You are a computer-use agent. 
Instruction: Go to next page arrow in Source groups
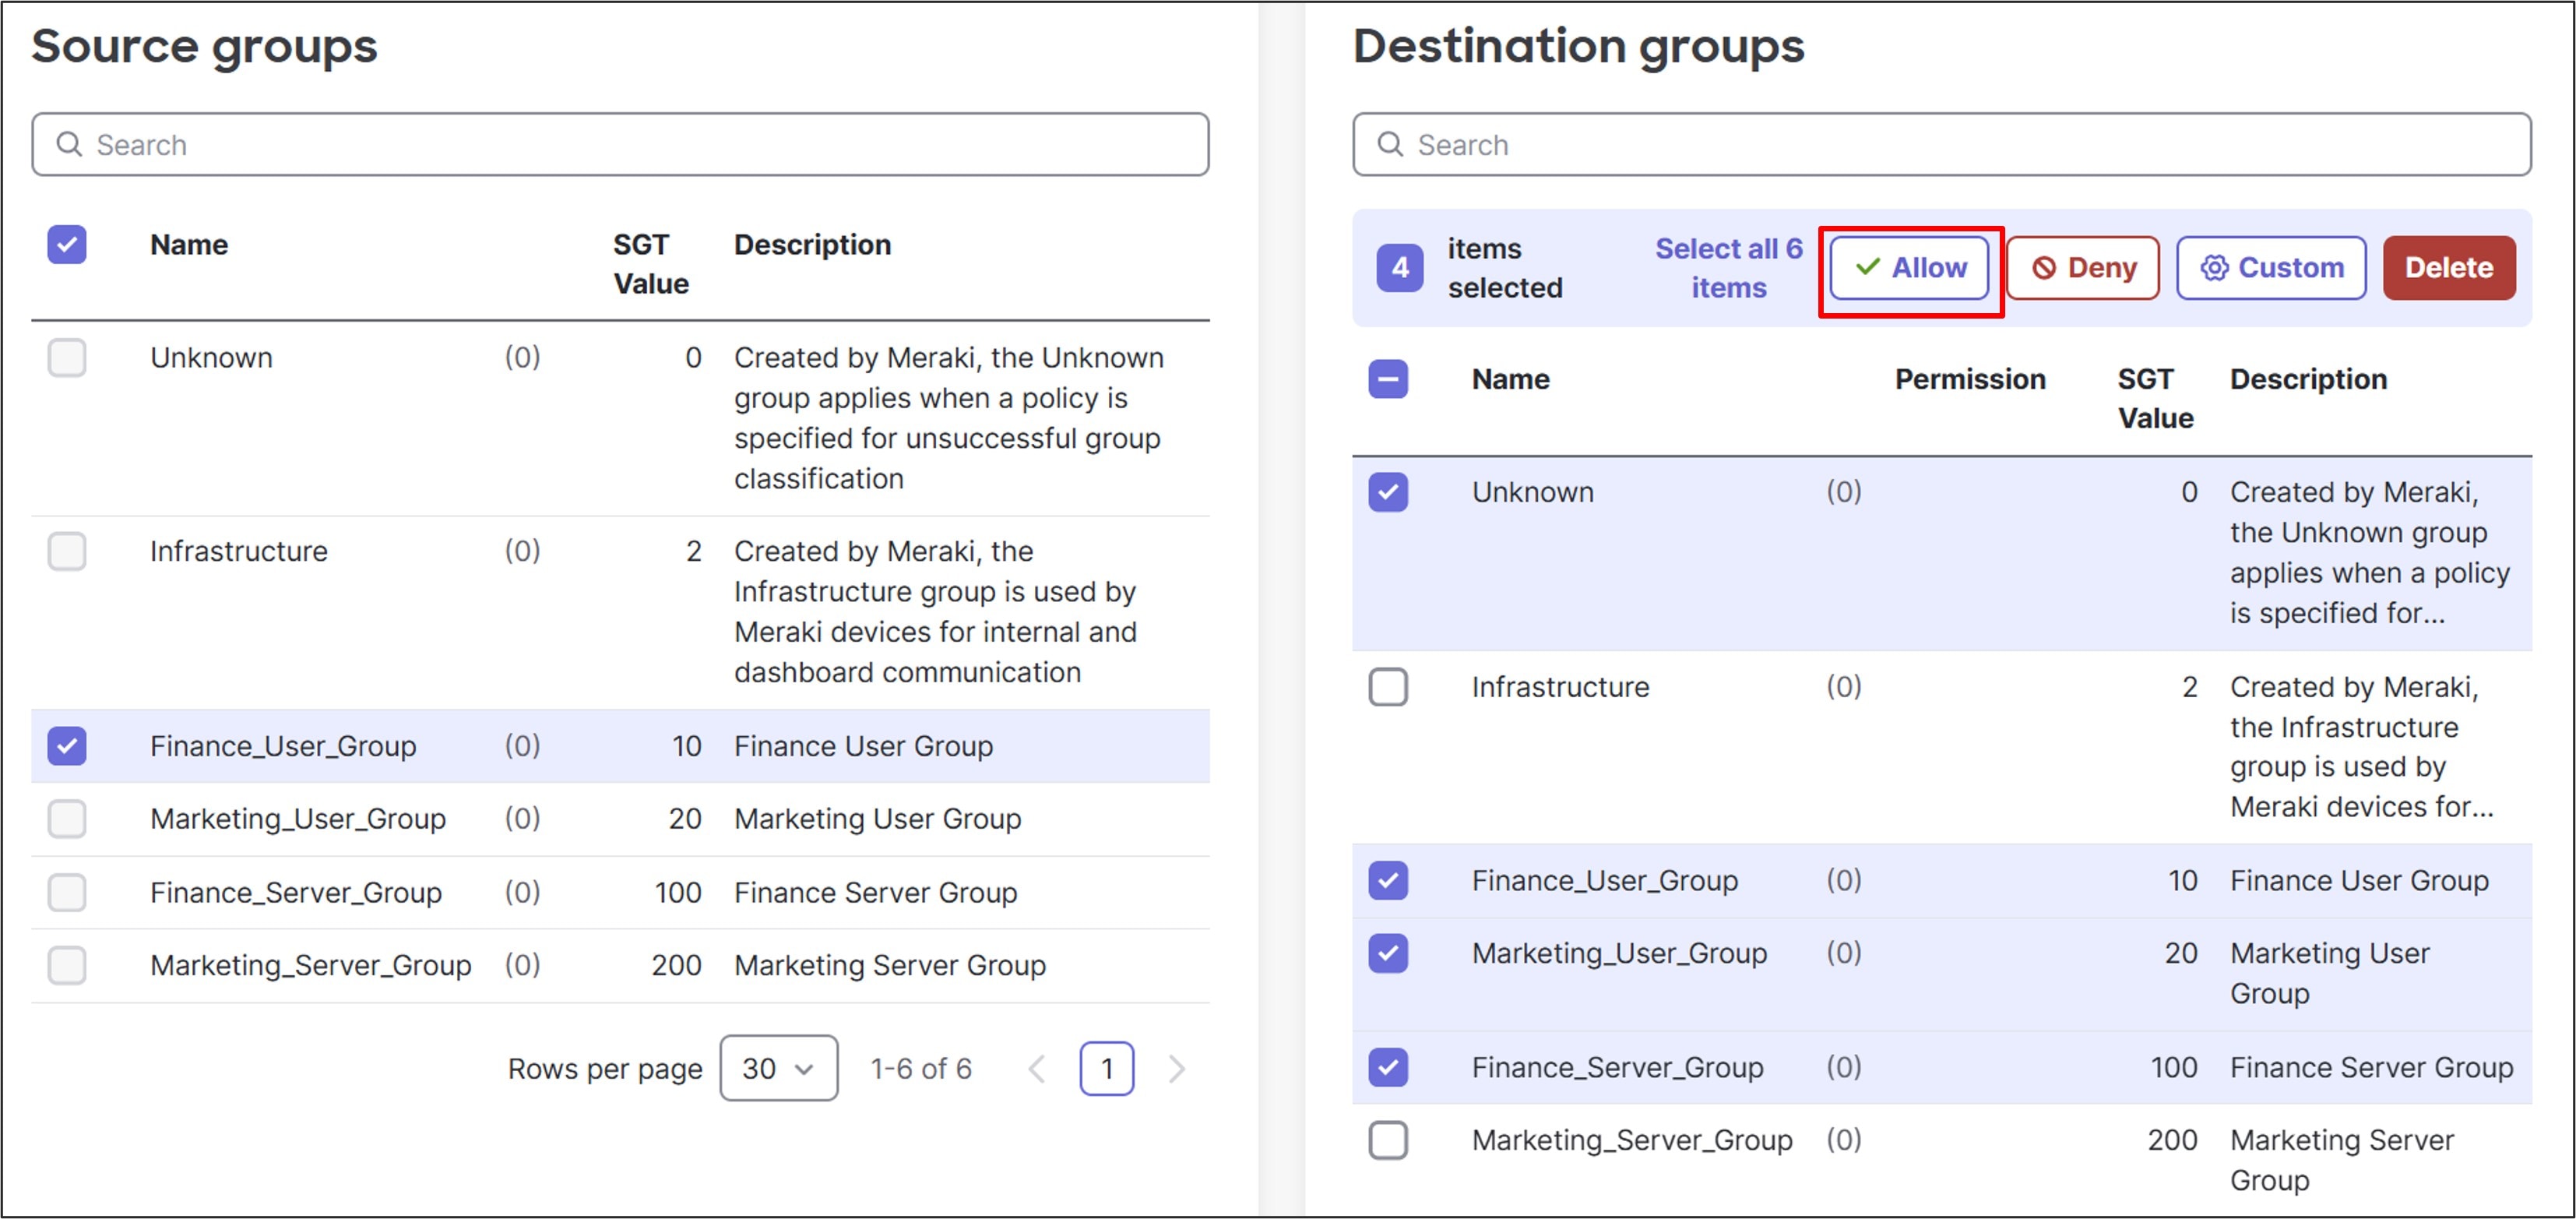click(x=1177, y=1069)
